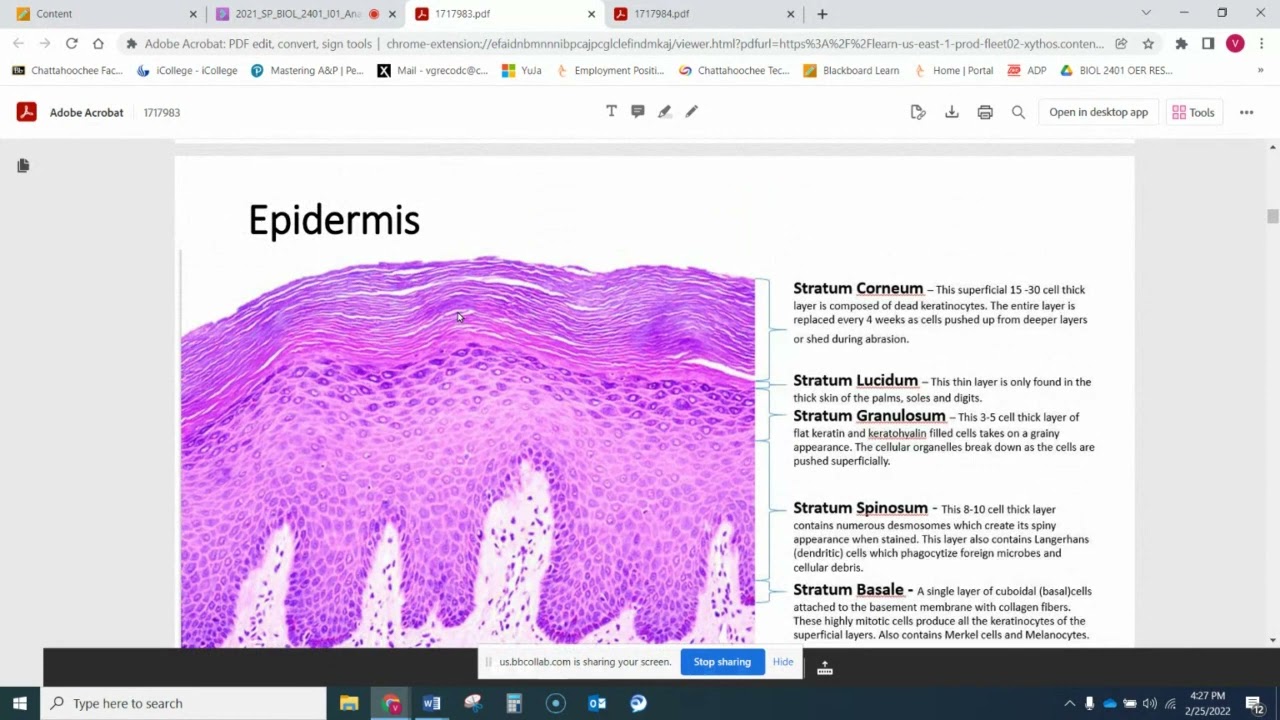
Task: Select the Draw pencil tool
Action: click(691, 111)
